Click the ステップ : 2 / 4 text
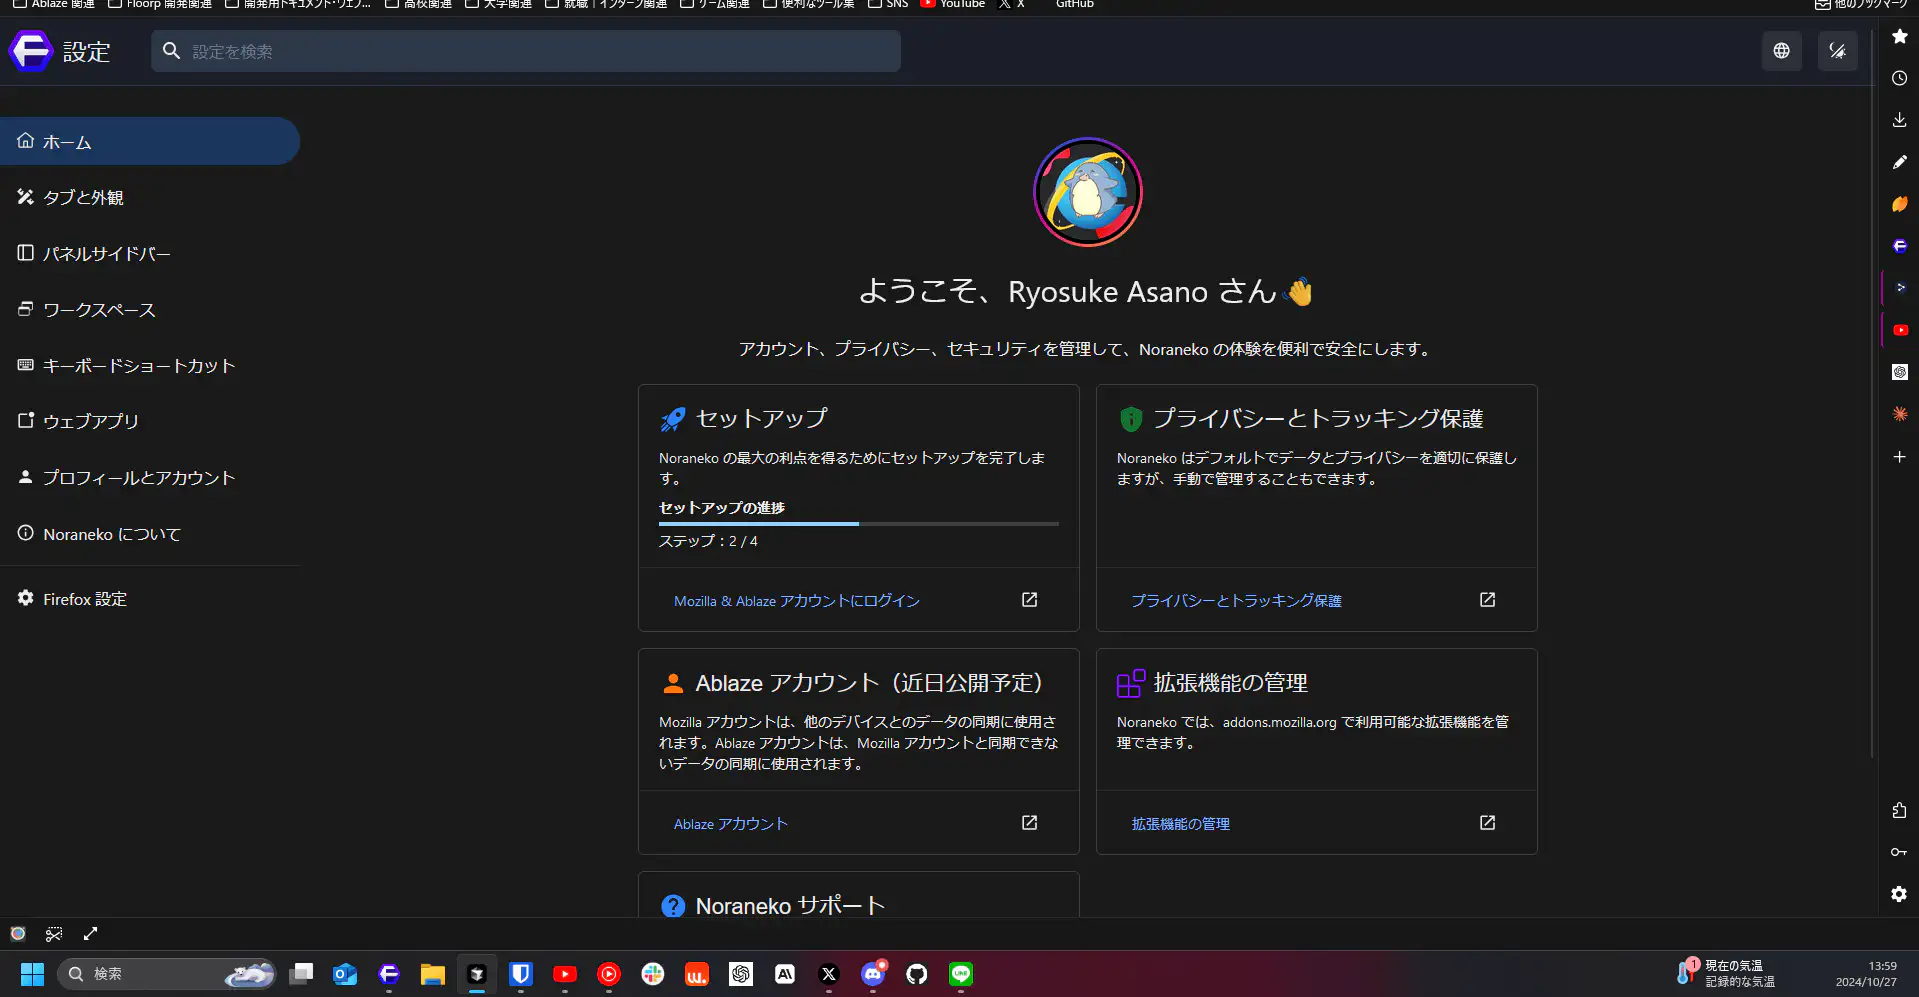The image size is (1919, 997). 708,541
